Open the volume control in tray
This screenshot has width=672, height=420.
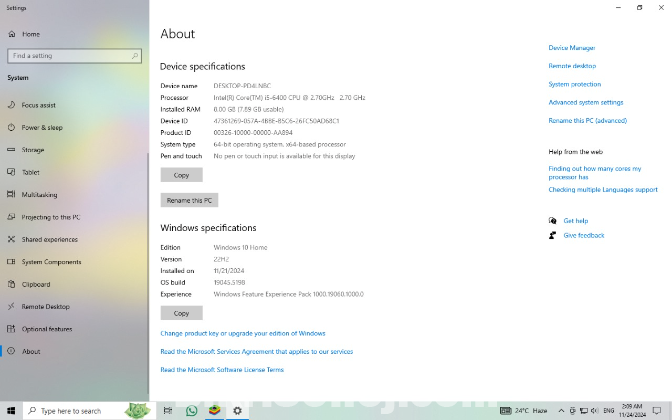point(594,411)
